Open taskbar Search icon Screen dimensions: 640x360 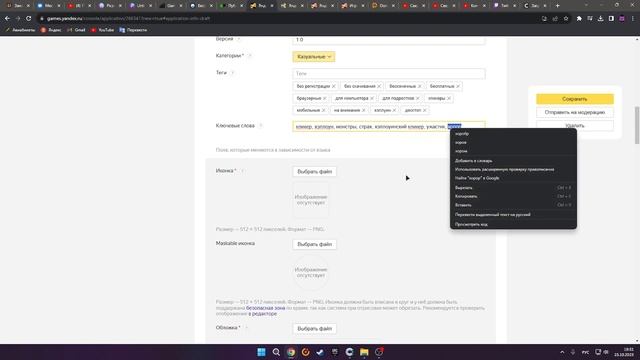pos(276,352)
